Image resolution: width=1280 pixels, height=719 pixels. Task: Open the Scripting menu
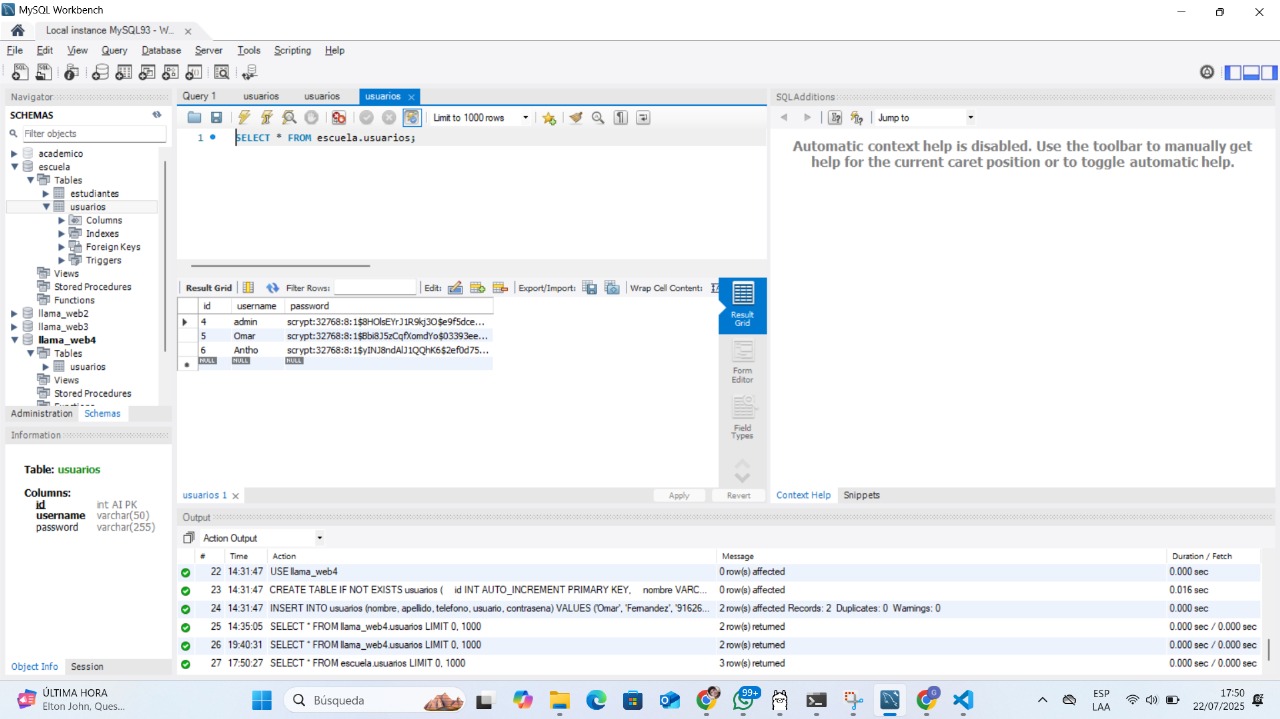click(x=292, y=50)
